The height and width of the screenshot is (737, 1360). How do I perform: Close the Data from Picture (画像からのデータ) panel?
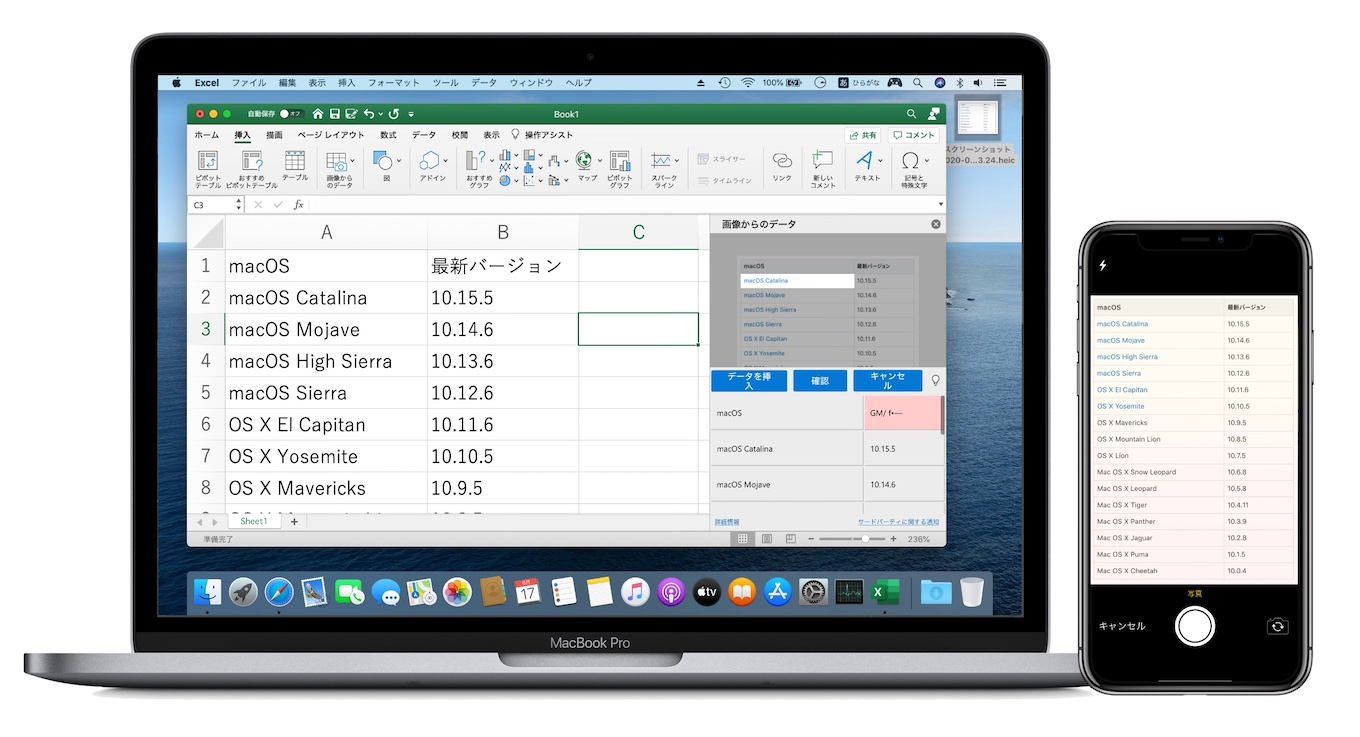point(936,224)
